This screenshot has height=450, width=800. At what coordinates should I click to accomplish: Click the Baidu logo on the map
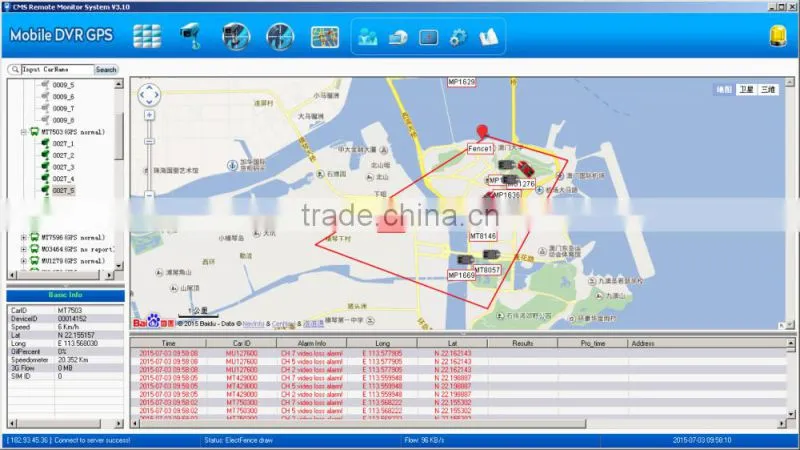coord(153,321)
